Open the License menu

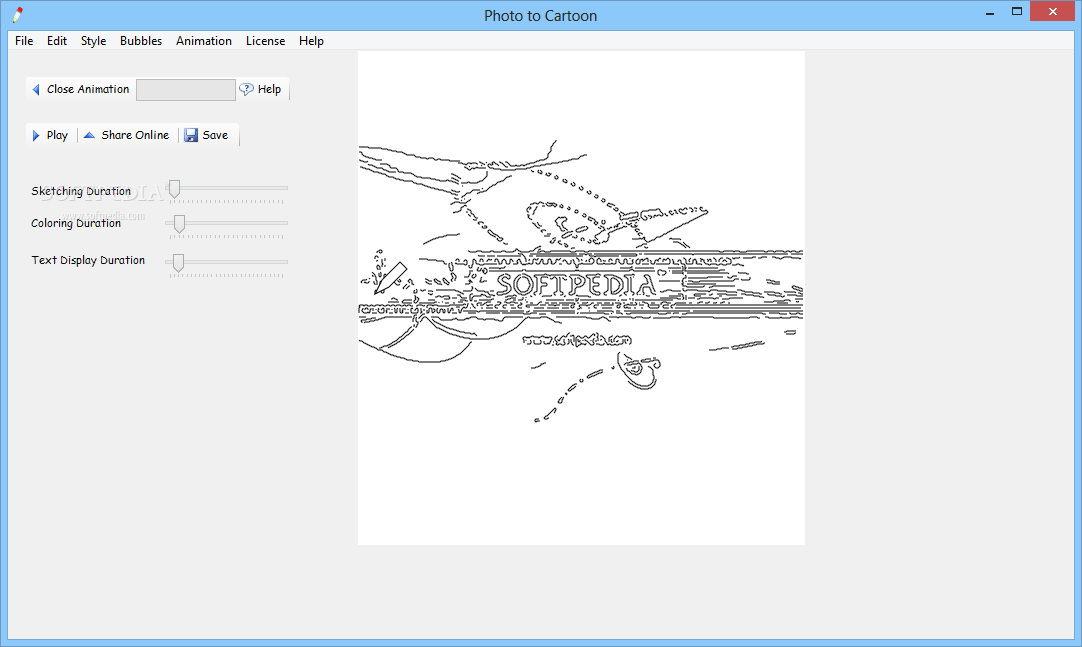tap(265, 41)
